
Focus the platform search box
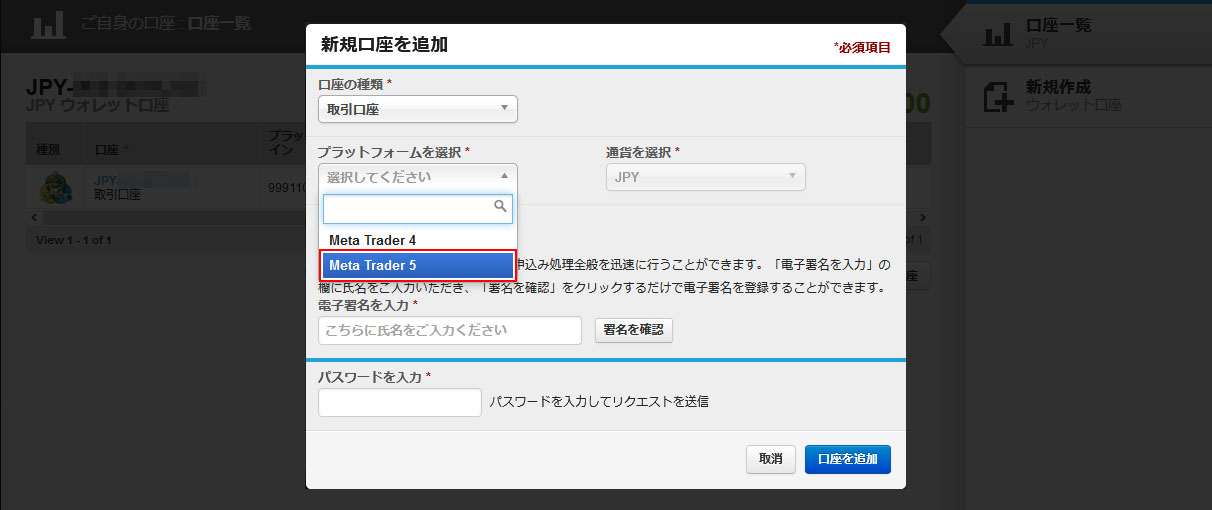point(418,209)
